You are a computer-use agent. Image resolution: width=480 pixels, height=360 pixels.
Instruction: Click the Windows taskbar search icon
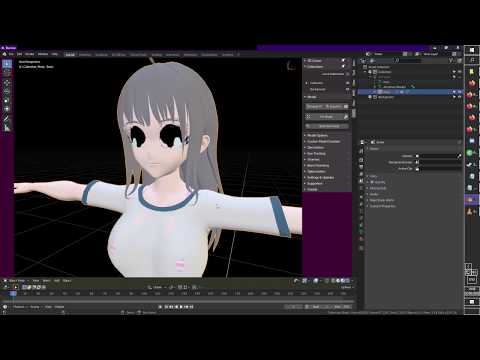[472, 60]
